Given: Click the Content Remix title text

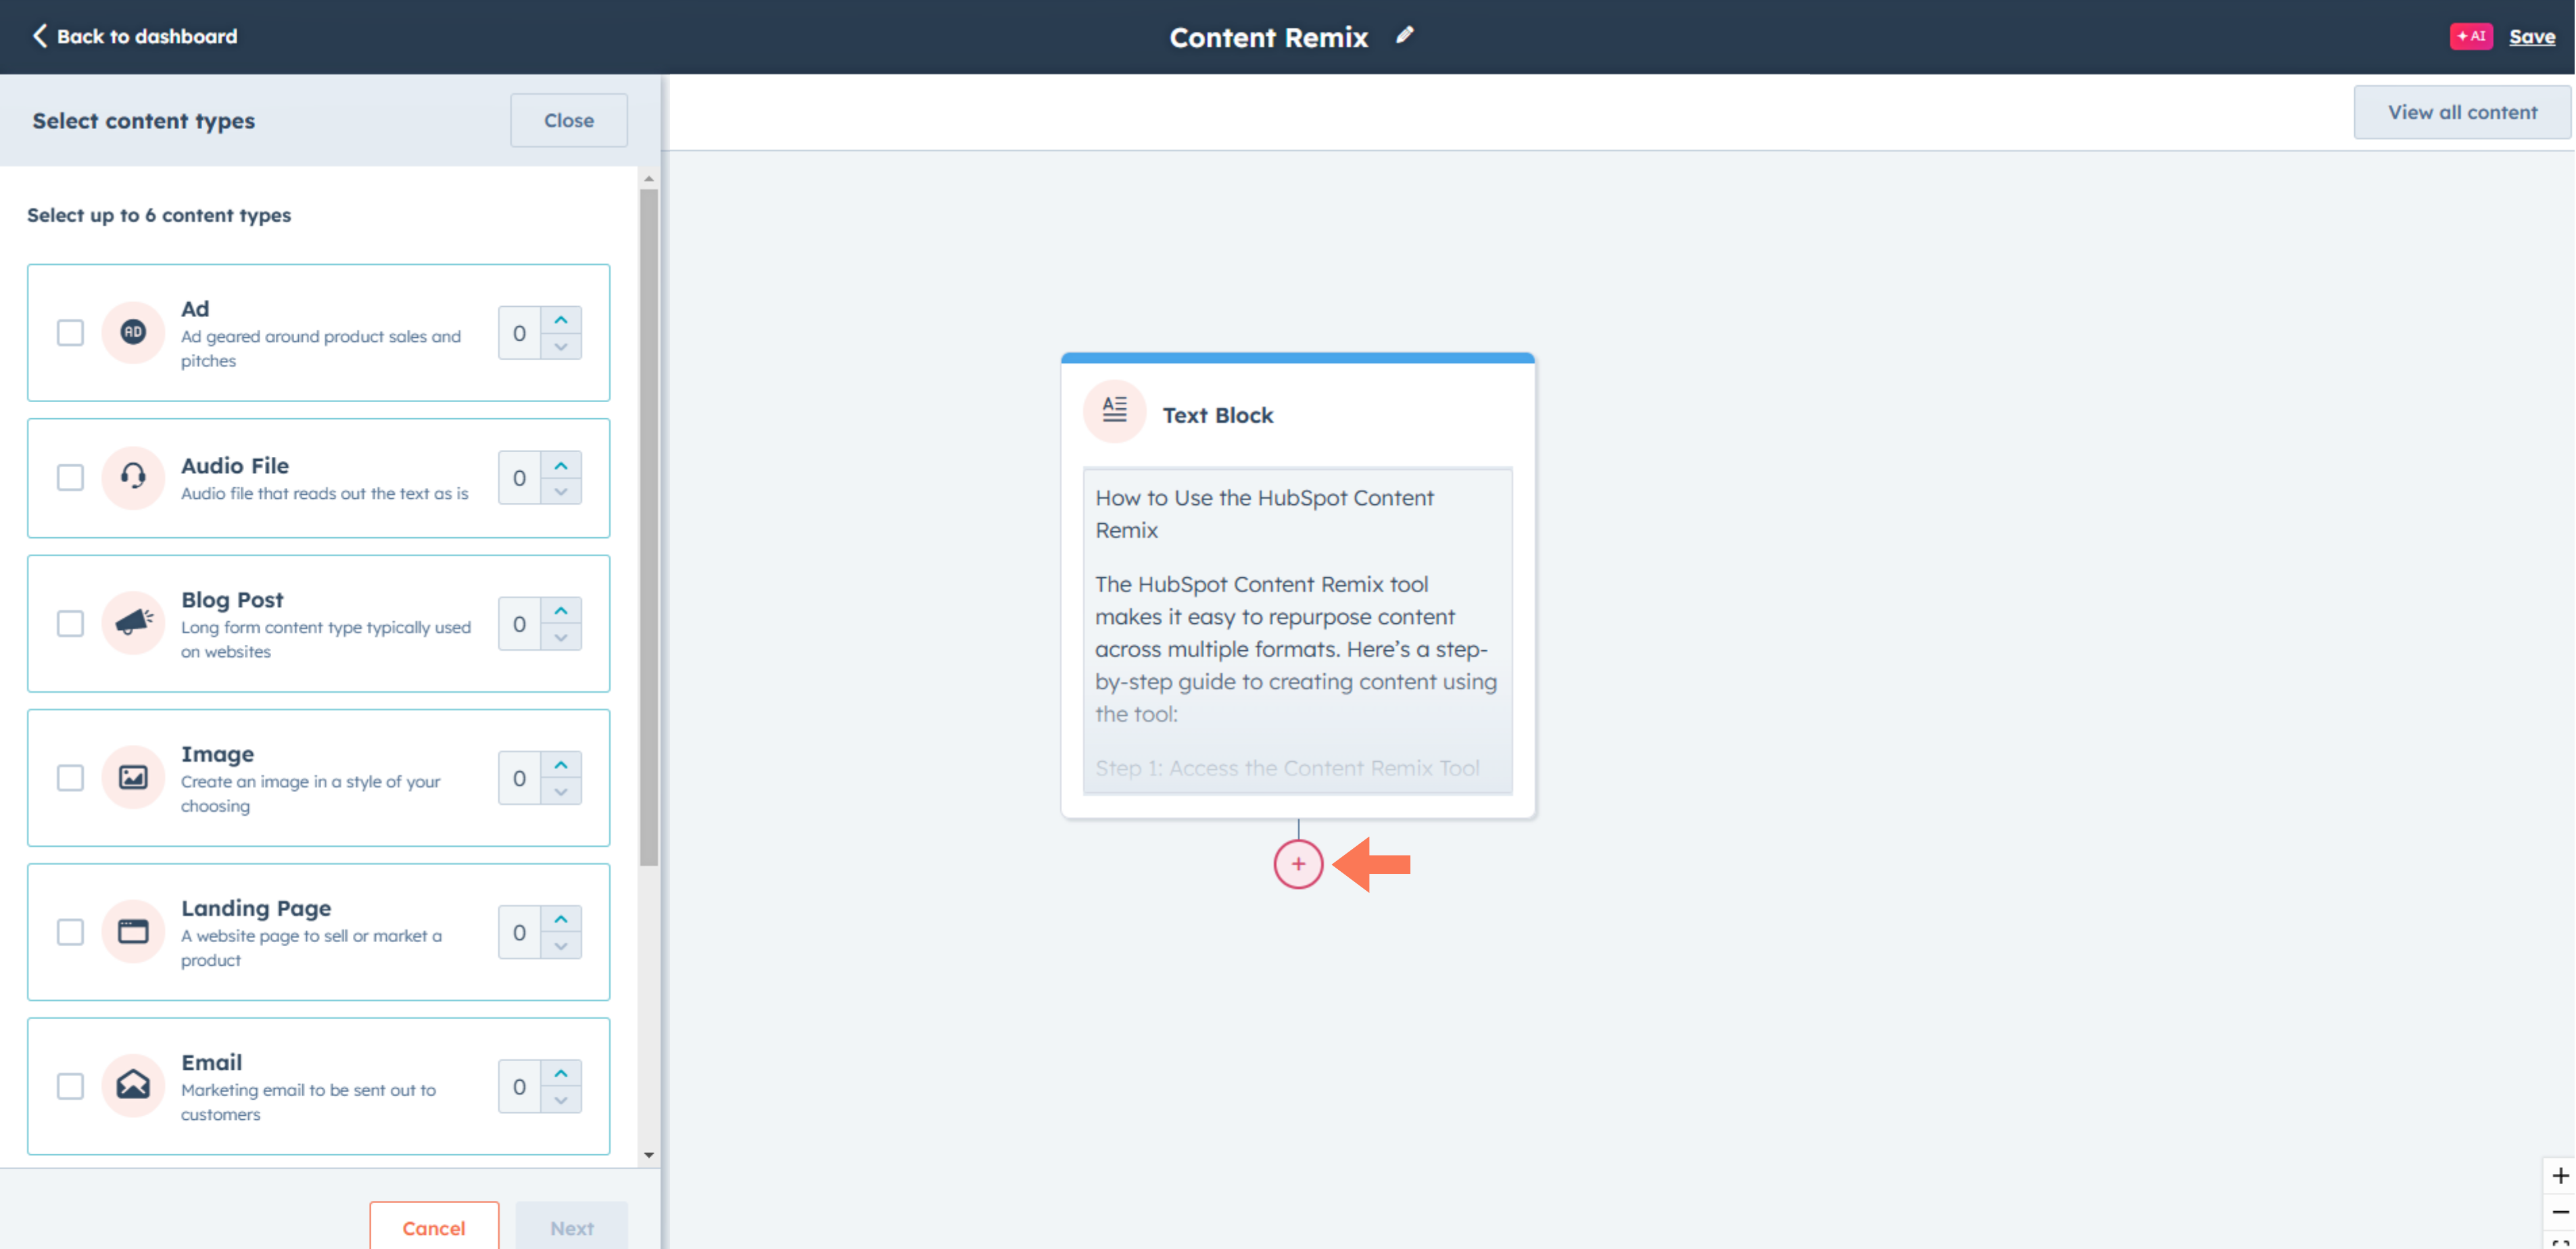Looking at the screenshot, I should (x=1268, y=37).
